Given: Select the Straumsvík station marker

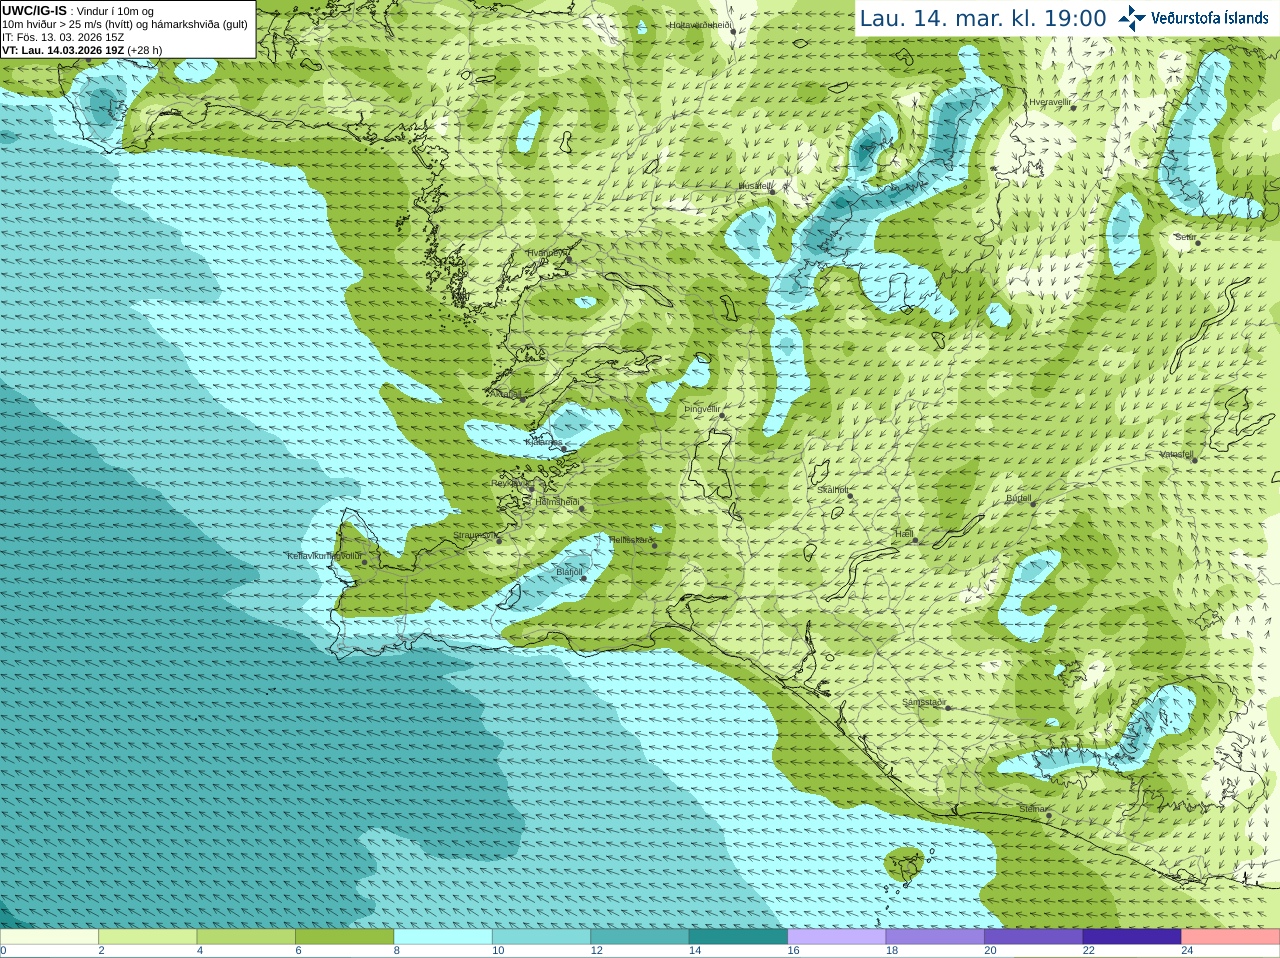Looking at the screenshot, I should point(497,541).
